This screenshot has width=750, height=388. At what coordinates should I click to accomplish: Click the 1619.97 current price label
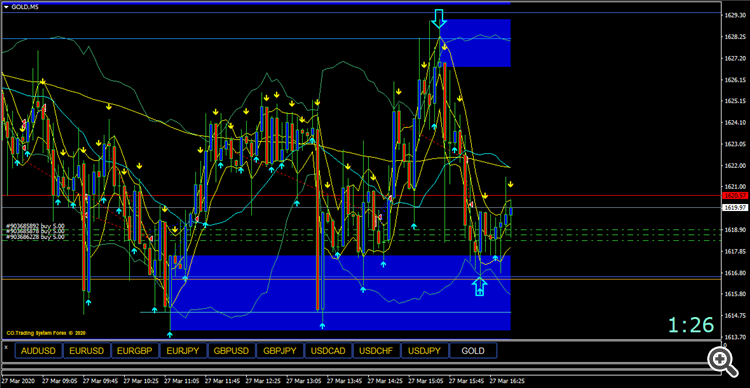pyautogui.click(x=736, y=208)
